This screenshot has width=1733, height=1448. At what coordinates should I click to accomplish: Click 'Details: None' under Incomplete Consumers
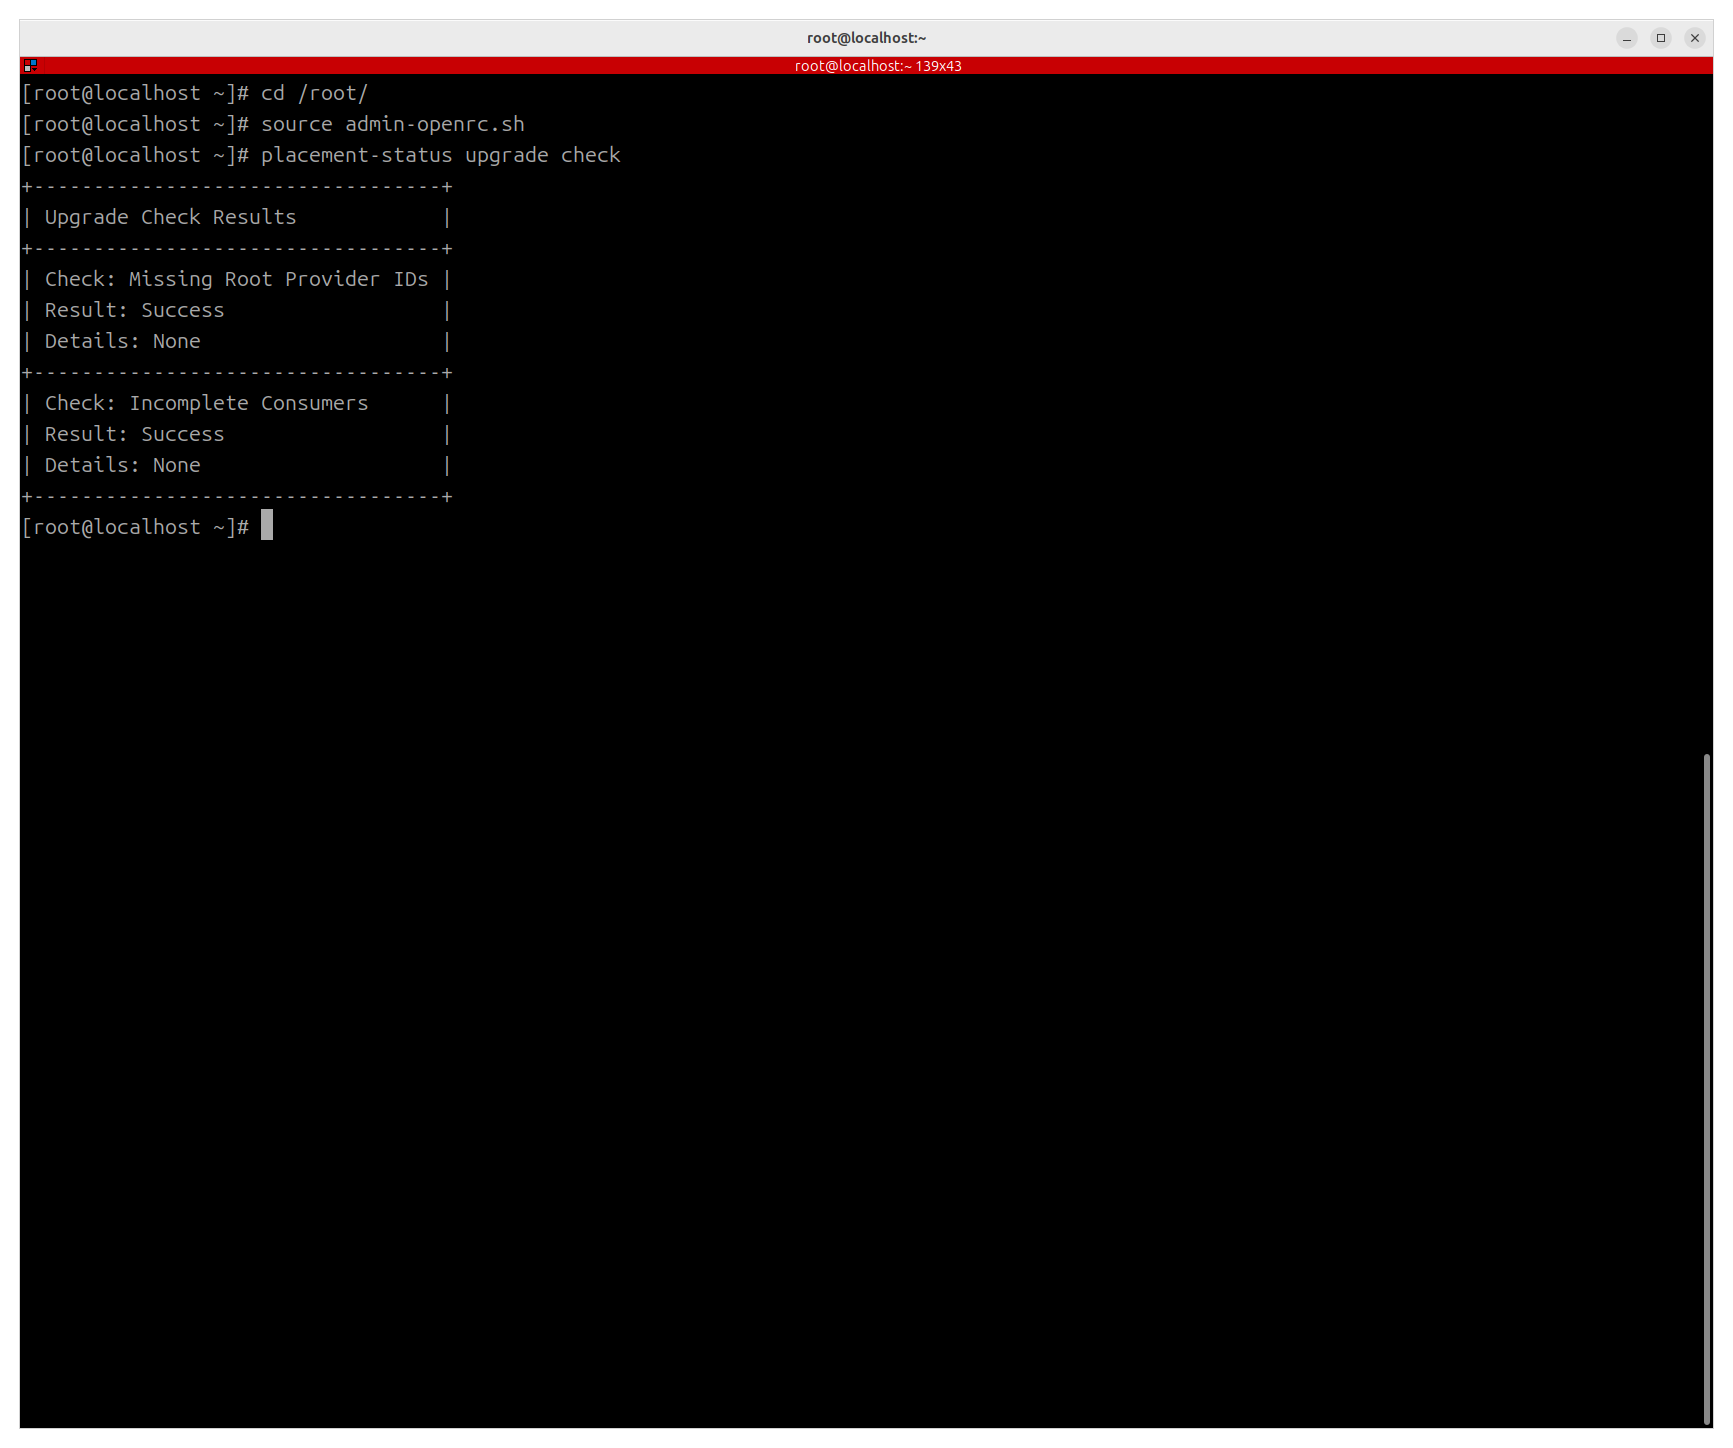tap(122, 465)
